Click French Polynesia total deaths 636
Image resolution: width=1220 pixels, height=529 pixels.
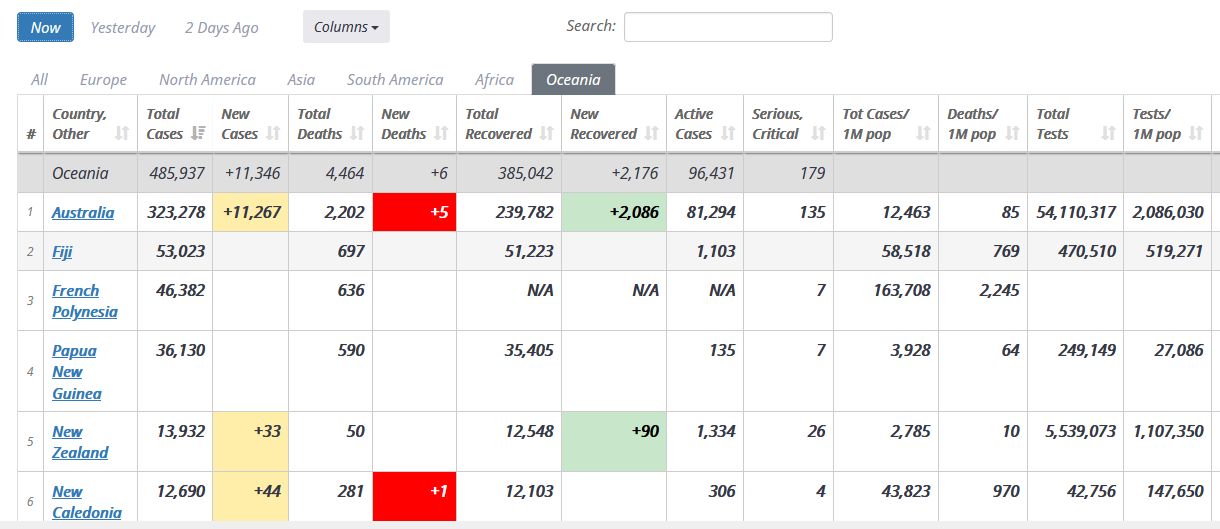coord(350,291)
